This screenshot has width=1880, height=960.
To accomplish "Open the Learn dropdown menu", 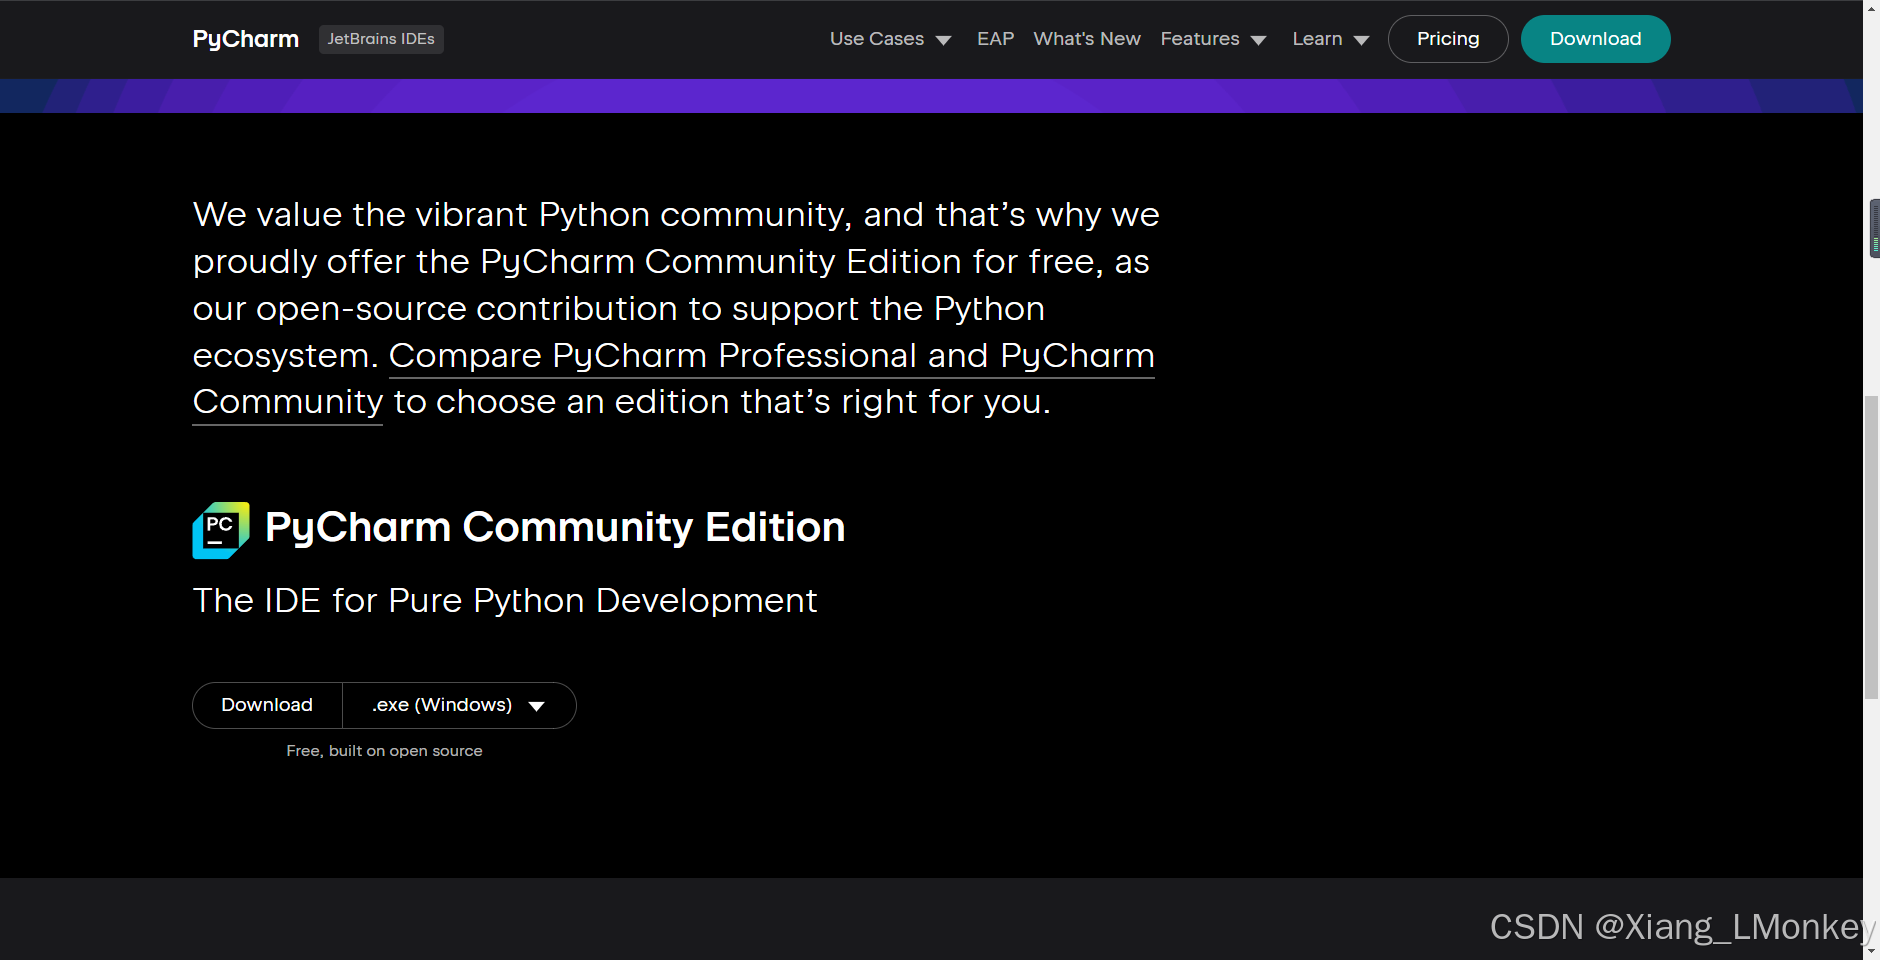I will (x=1318, y=39).
